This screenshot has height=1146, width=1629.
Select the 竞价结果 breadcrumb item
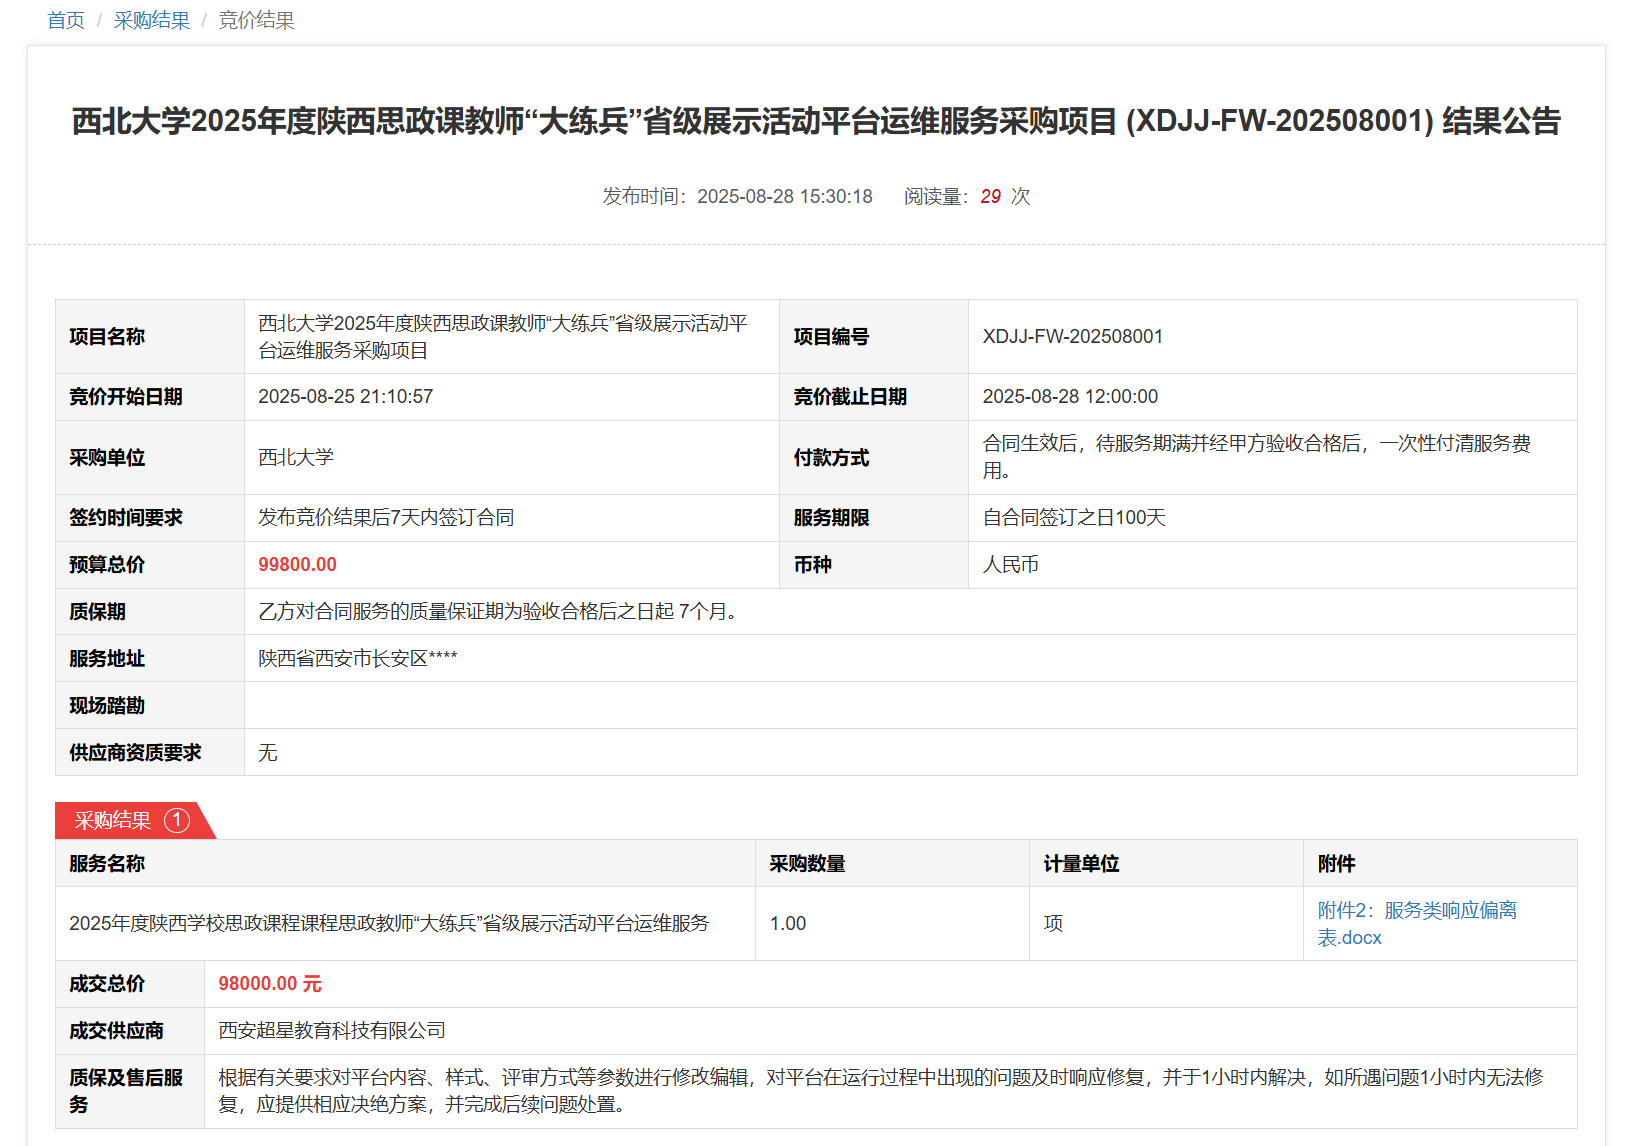(256, 21)
